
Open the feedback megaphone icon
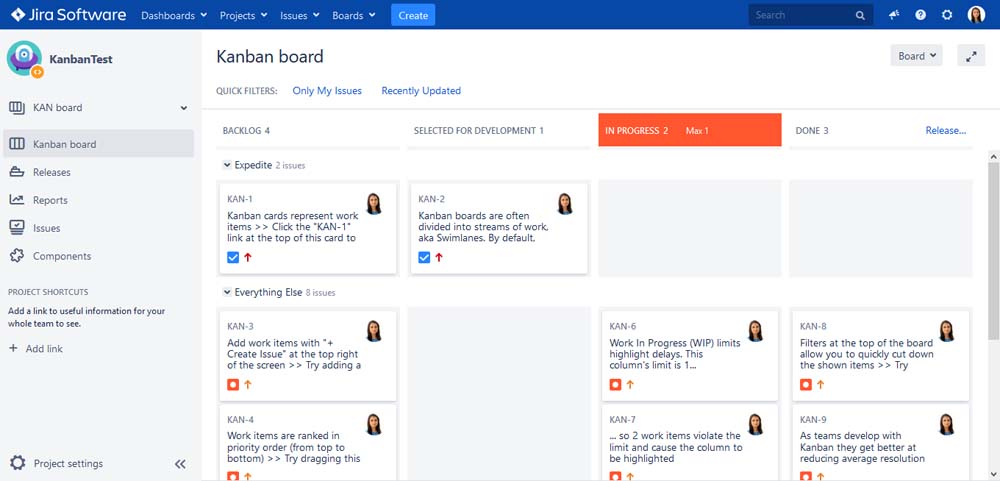pyautogui.click(x=894, y=15)
